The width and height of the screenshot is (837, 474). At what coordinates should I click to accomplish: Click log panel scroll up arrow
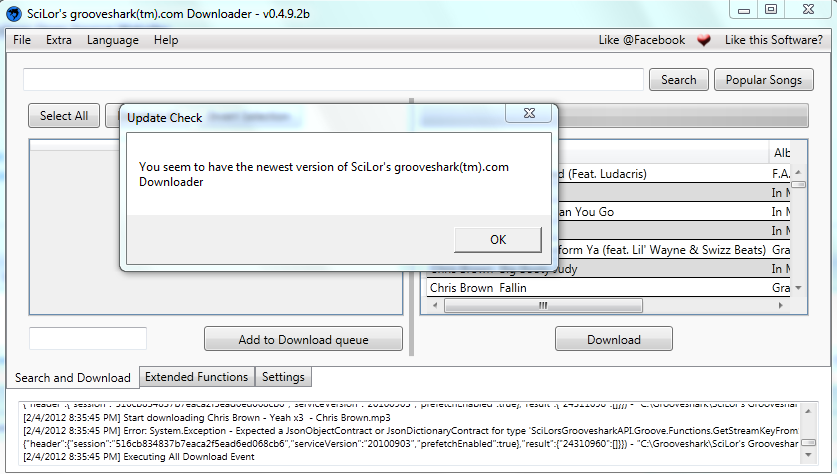click(808, 411)
